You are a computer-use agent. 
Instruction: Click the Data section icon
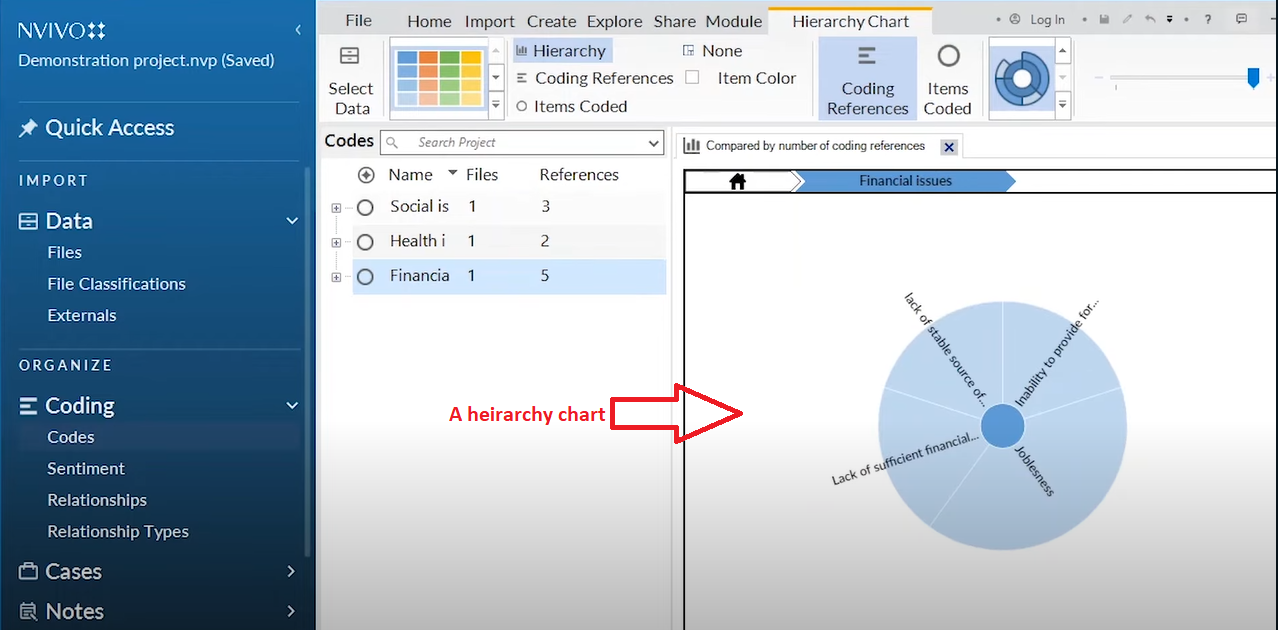click(28, 221)
